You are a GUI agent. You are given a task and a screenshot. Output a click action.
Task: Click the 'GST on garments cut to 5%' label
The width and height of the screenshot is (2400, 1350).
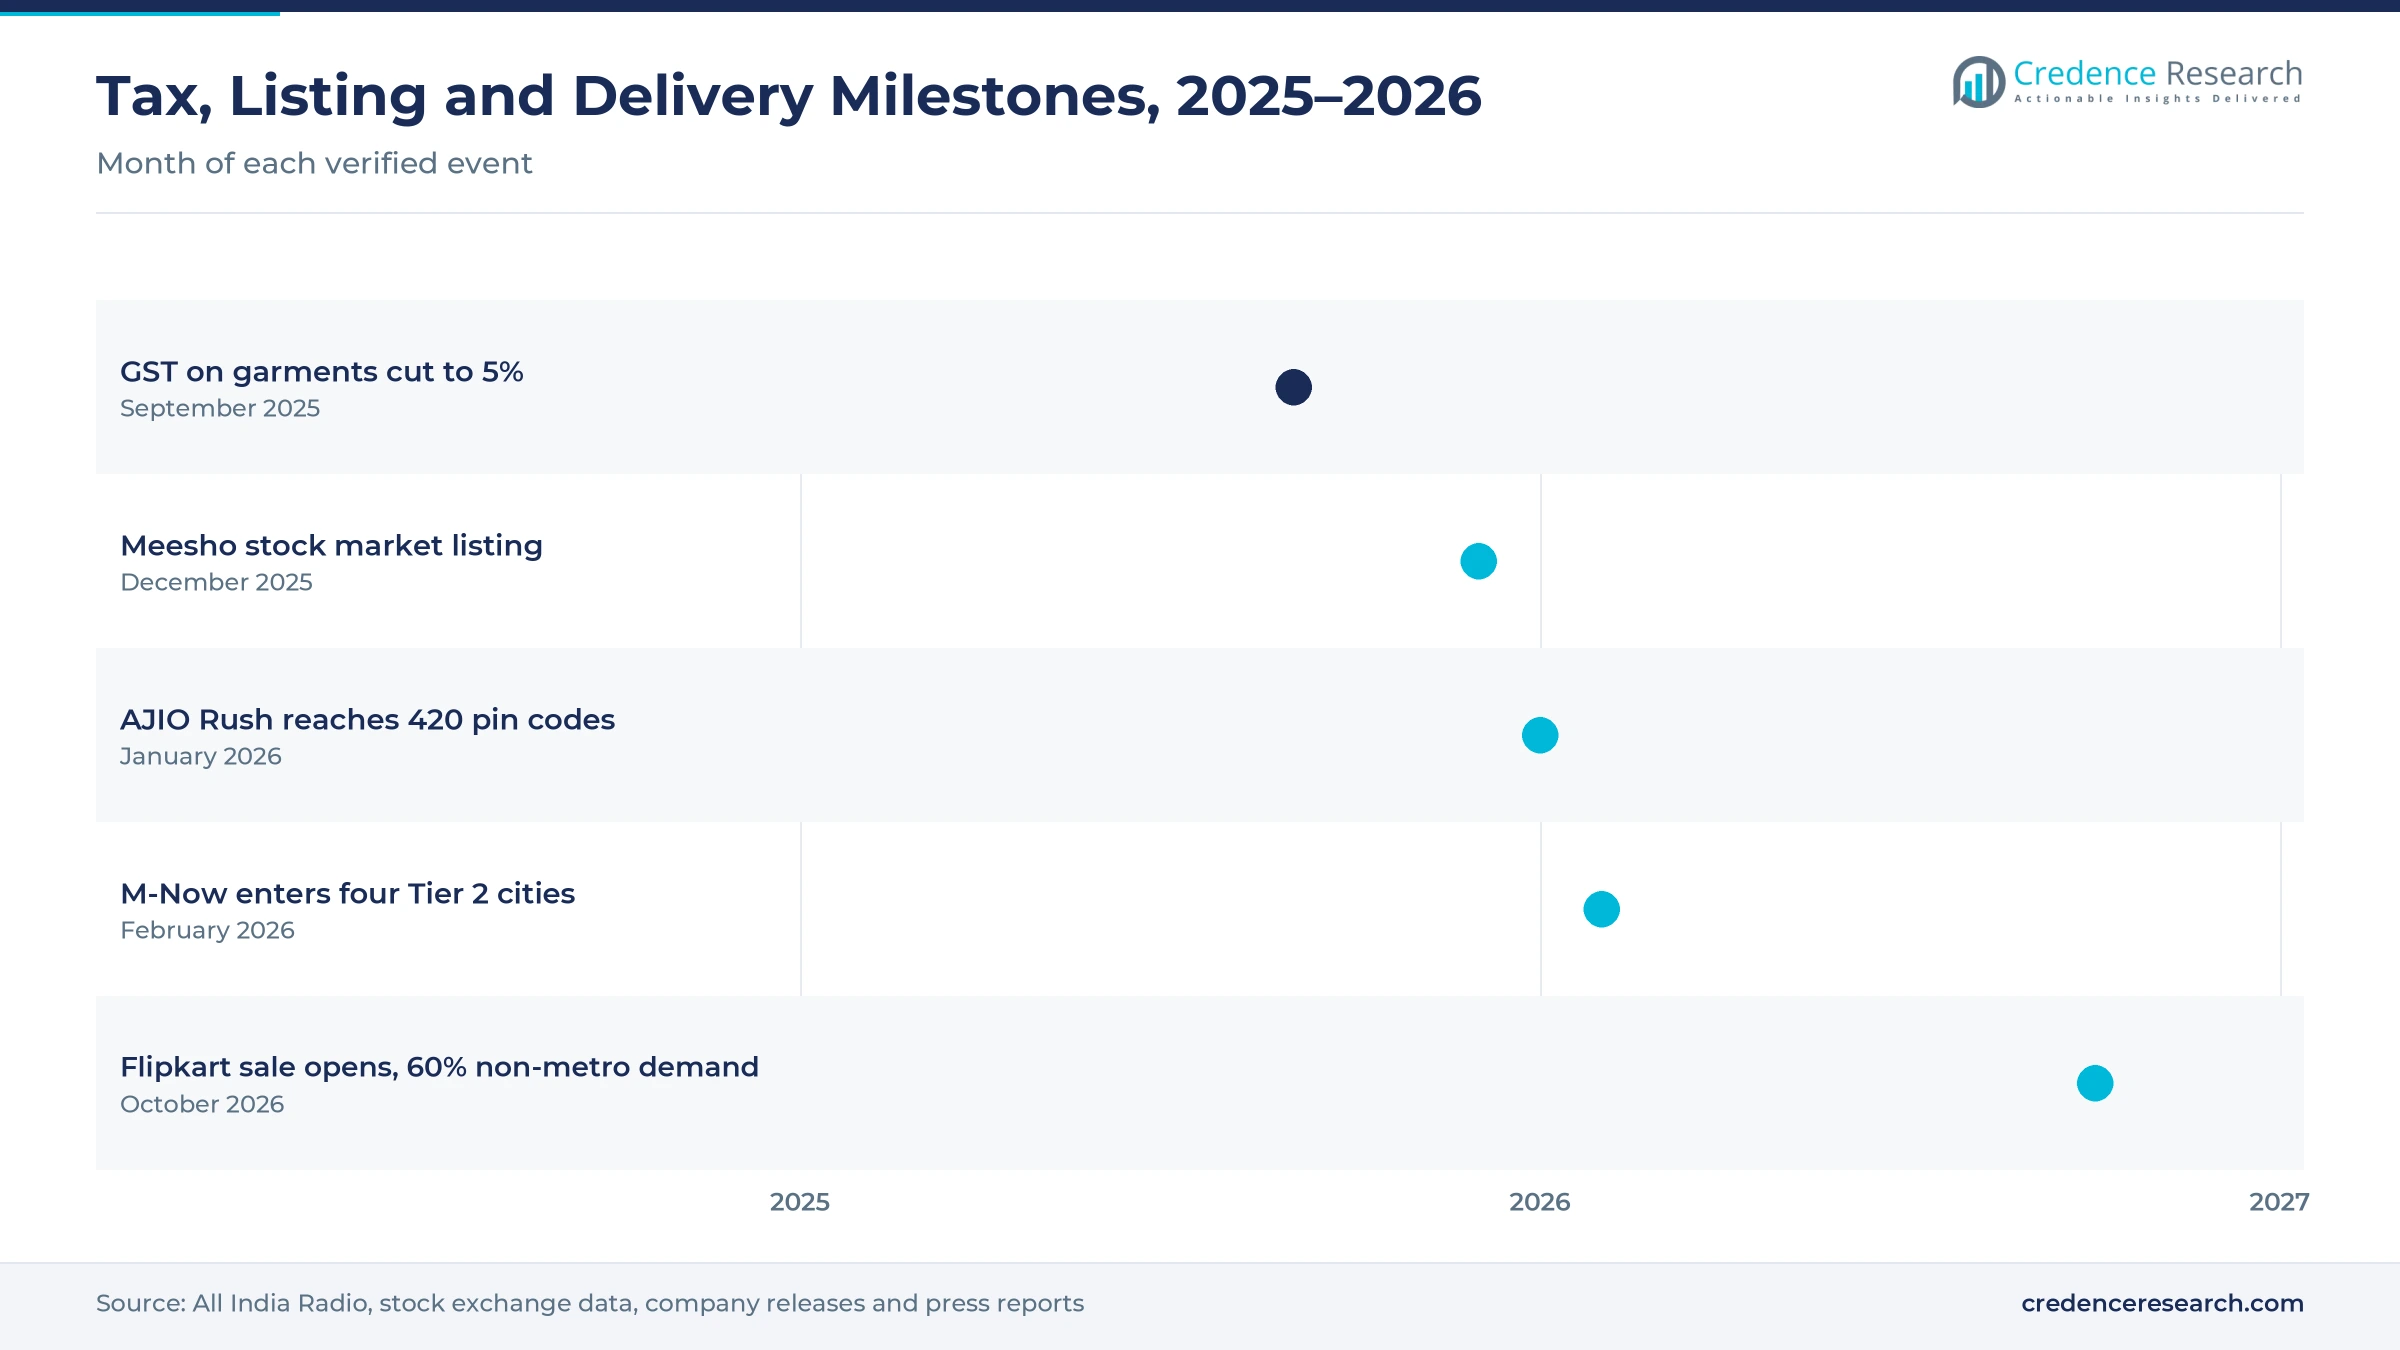[321, 372]
